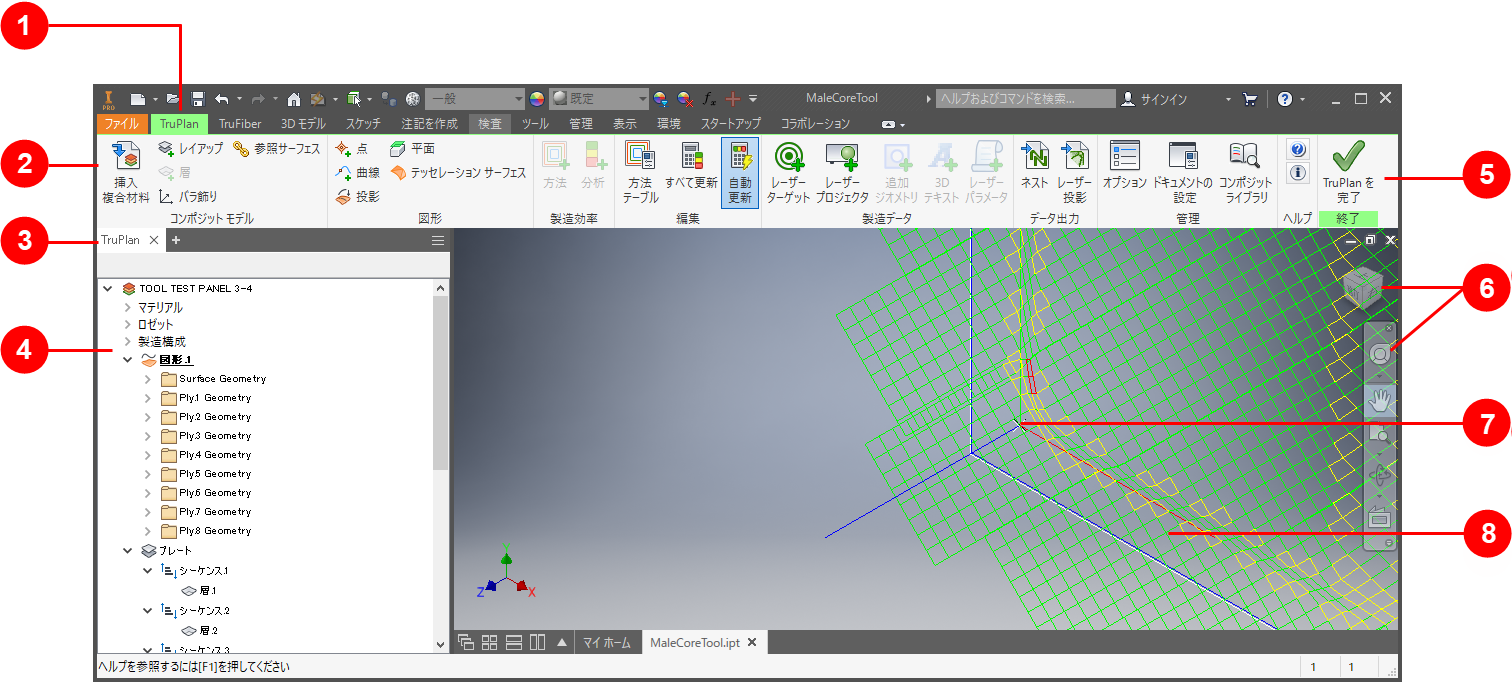The height and width of the screenshot is (682, 1512).
Task: Click すべて更新 update all
Action: (x=691, y=166)
